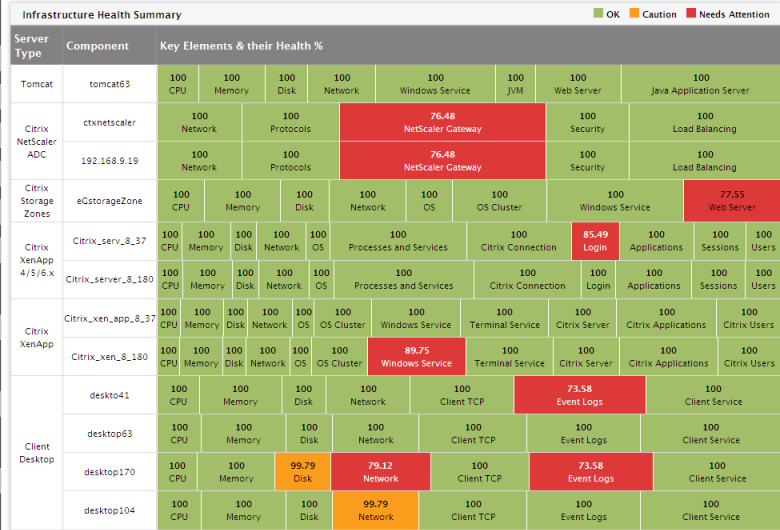Viewport: 780px width, 530px height.
Task: Click desktop170's Memory tile
Action: (x=236, y=472)
